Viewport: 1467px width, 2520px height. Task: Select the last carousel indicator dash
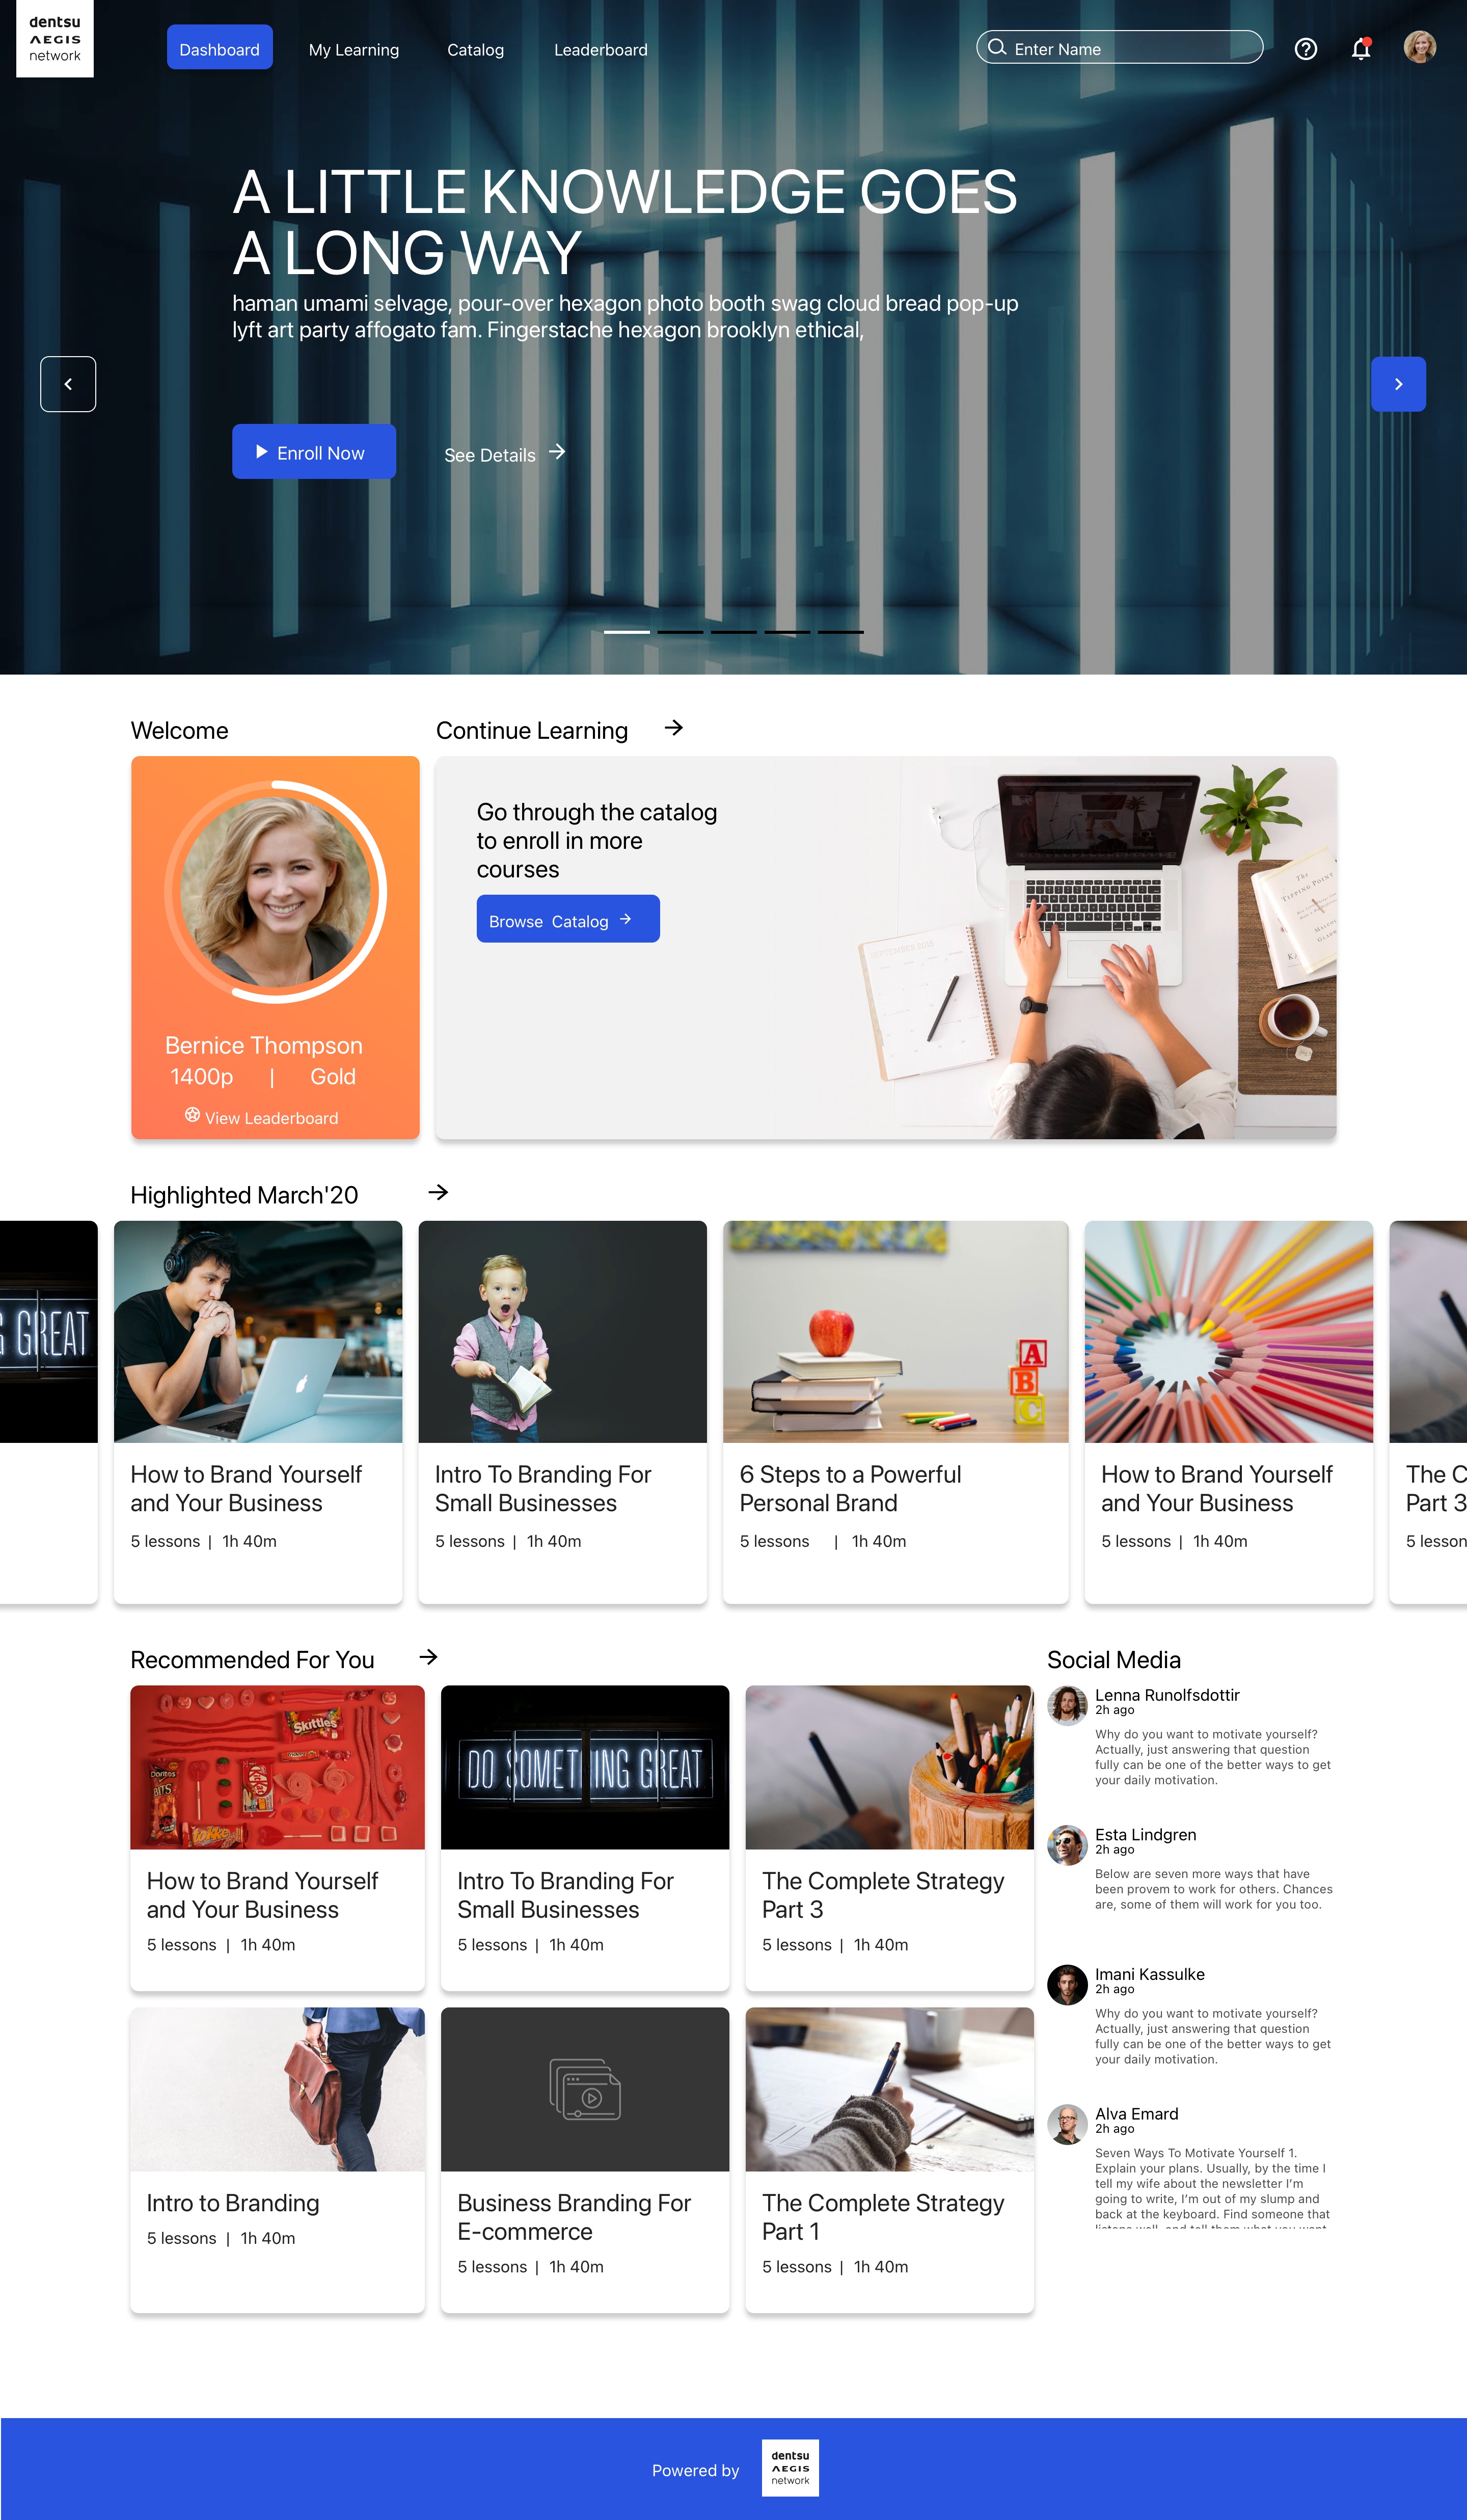click(840, 632)
